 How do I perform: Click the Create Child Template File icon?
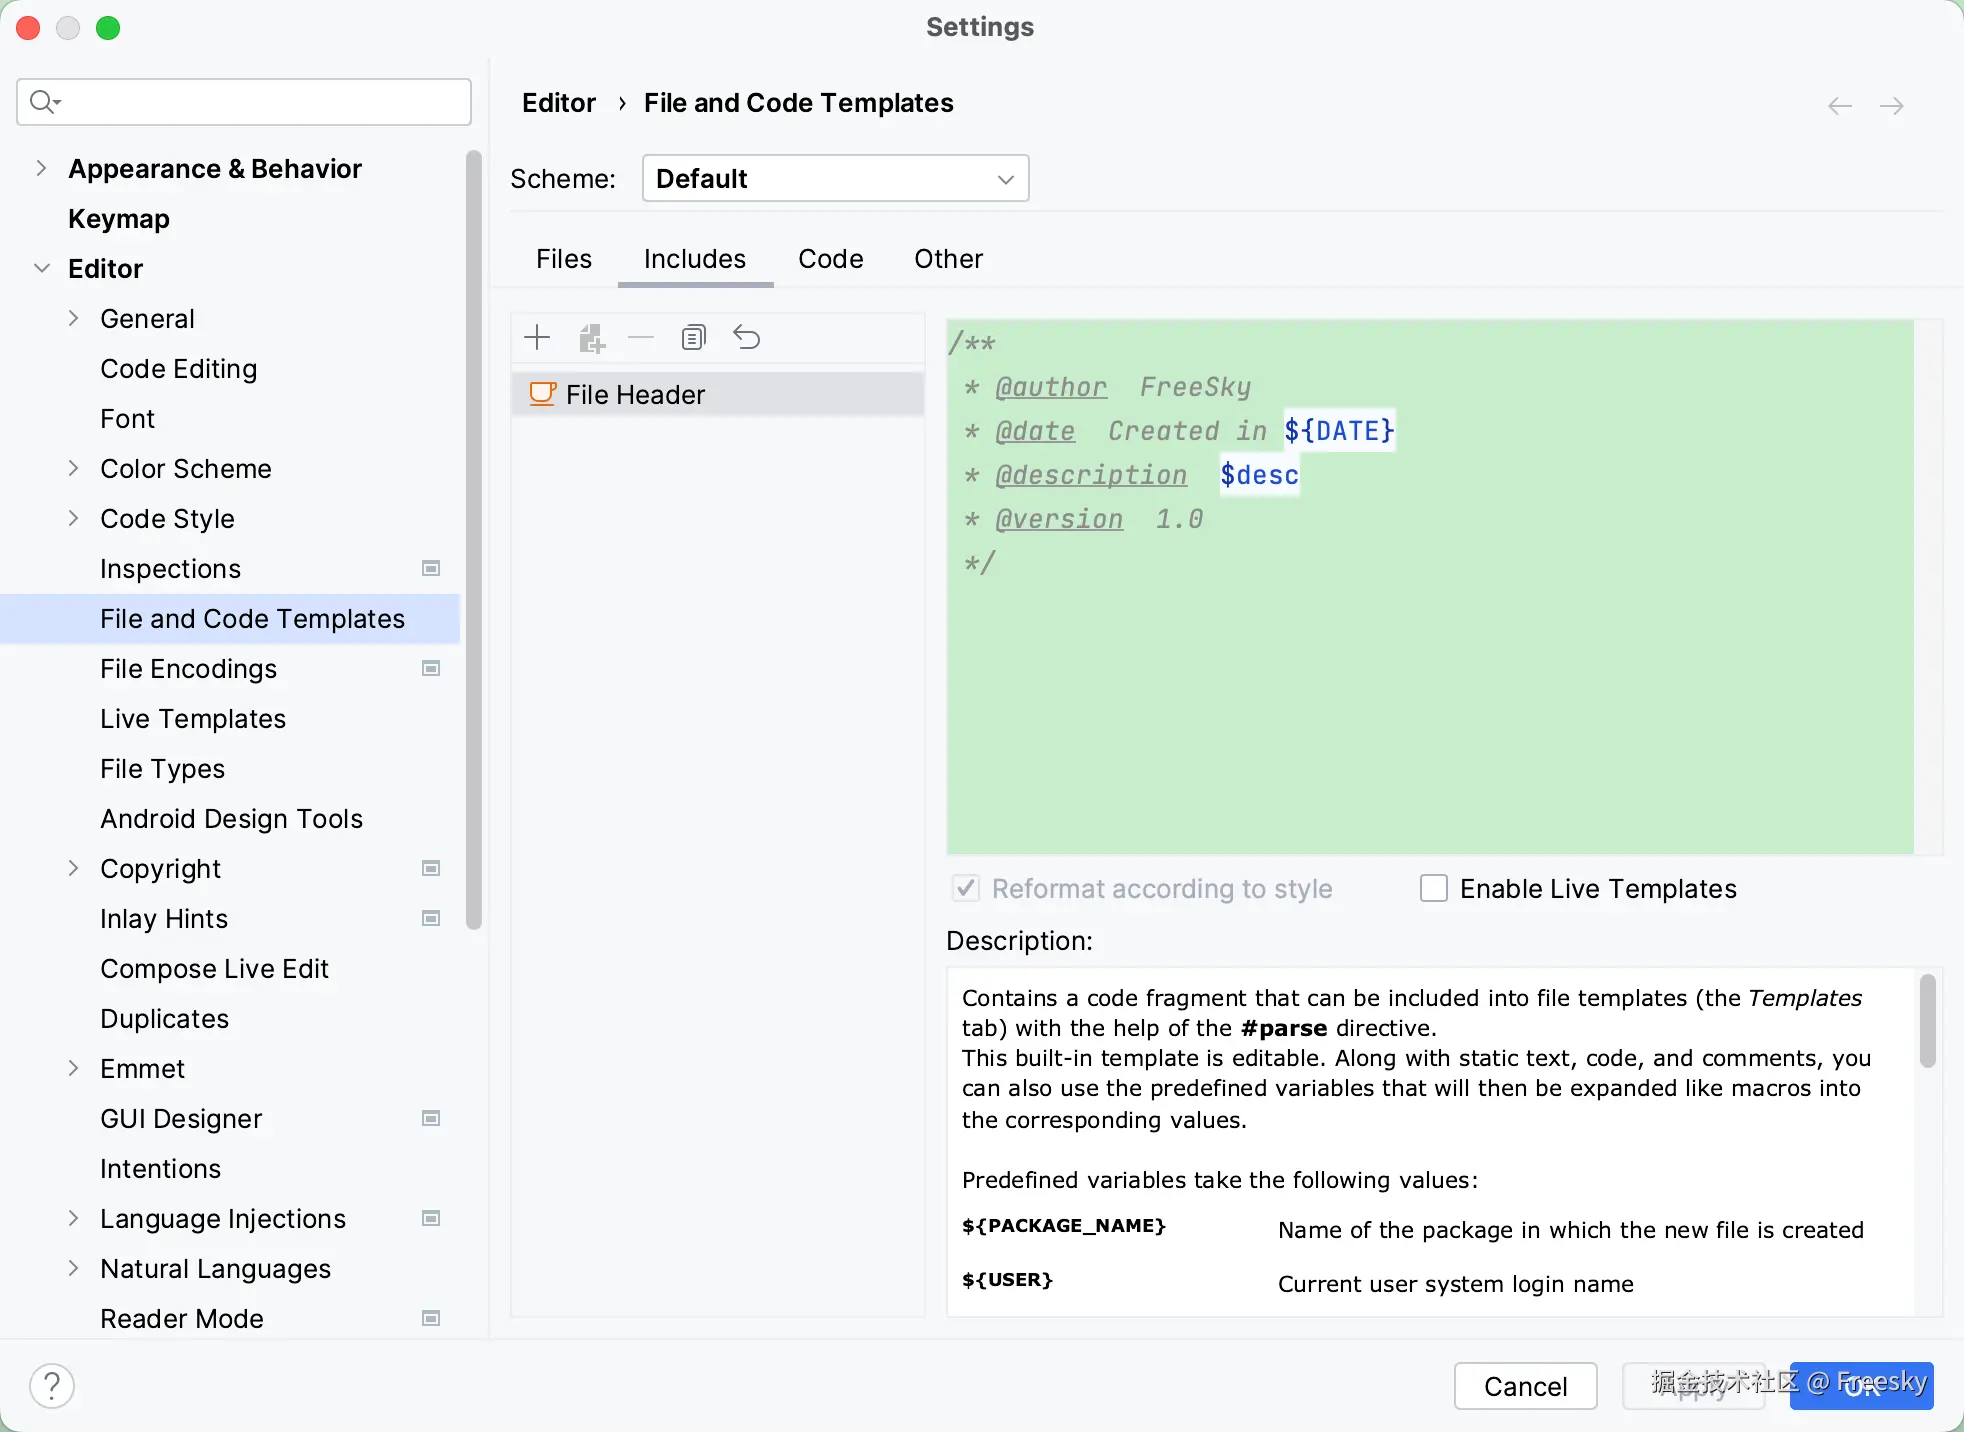click(592, 338)
